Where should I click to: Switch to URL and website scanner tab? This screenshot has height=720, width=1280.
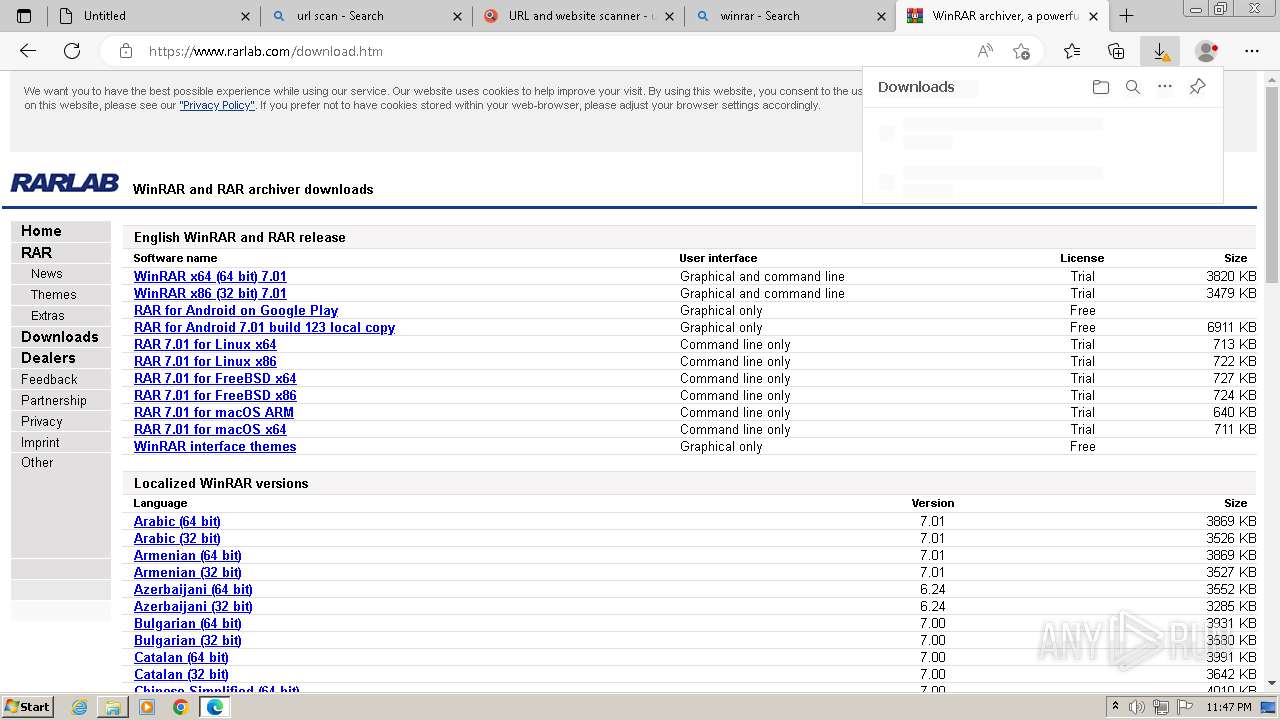pyautogui.click(x=578, y=16)
